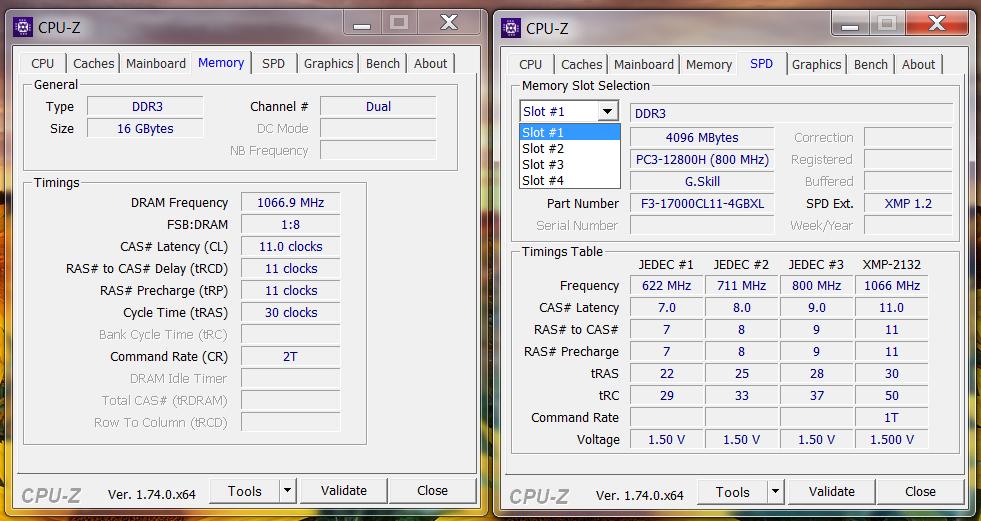The width and height of the screenshot is (981, 521).
Task: Click Tools button in right window
Action: coord(733,492)
